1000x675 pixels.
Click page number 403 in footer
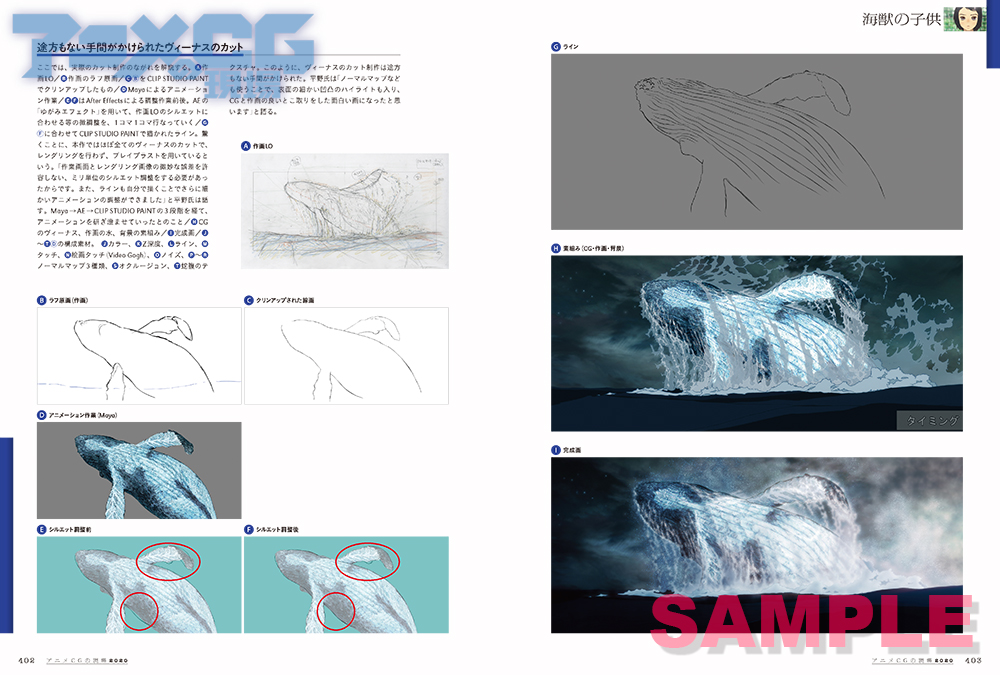point(974,660)
